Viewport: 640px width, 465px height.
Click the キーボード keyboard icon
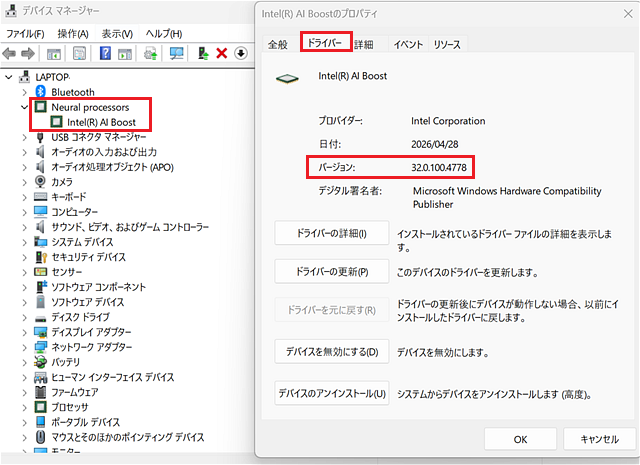[40, 196]
